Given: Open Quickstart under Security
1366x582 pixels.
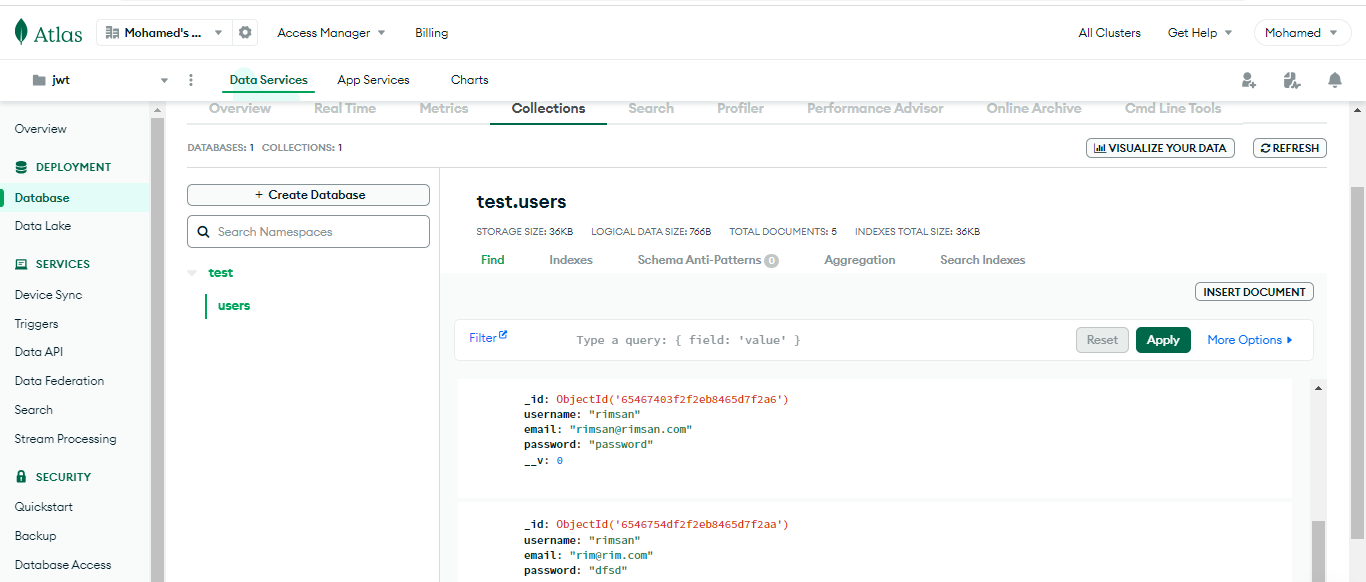Looking at the screenshot, I should pyautogui.click(x=43, y=507).
